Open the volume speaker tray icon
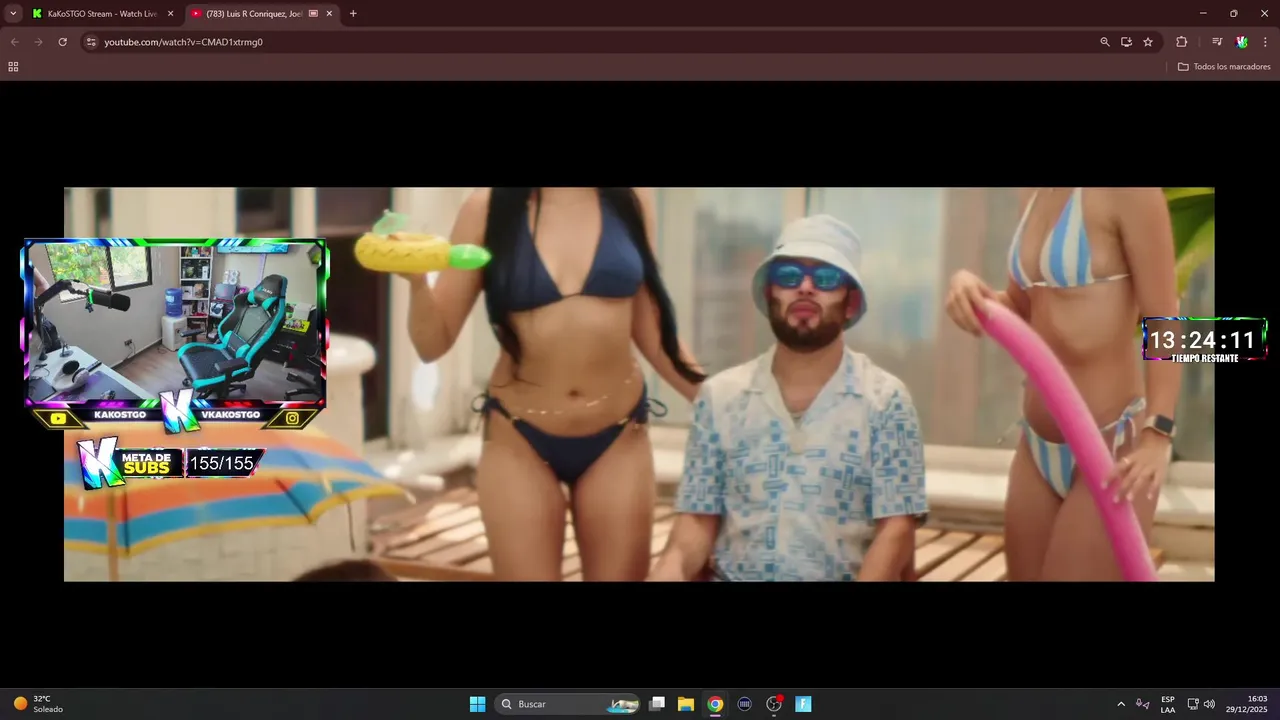1280x720 pixels. [x=1209, y=704]
